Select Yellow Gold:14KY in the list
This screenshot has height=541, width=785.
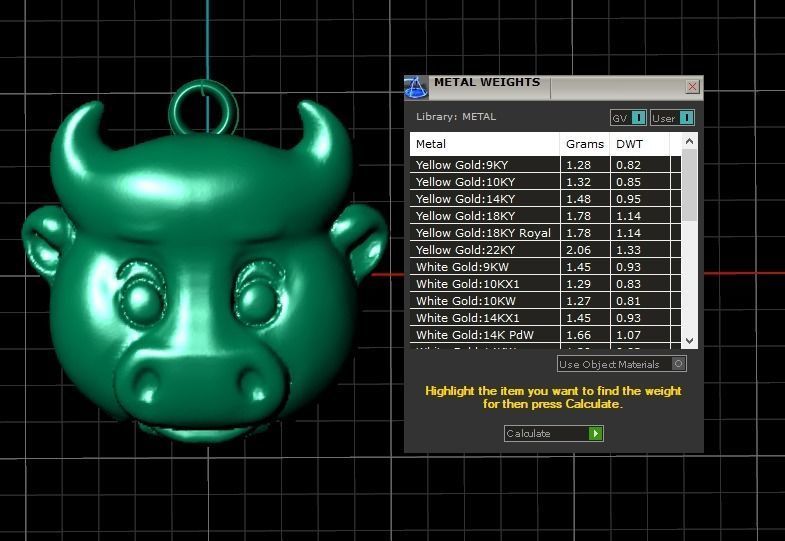[484, 199]
